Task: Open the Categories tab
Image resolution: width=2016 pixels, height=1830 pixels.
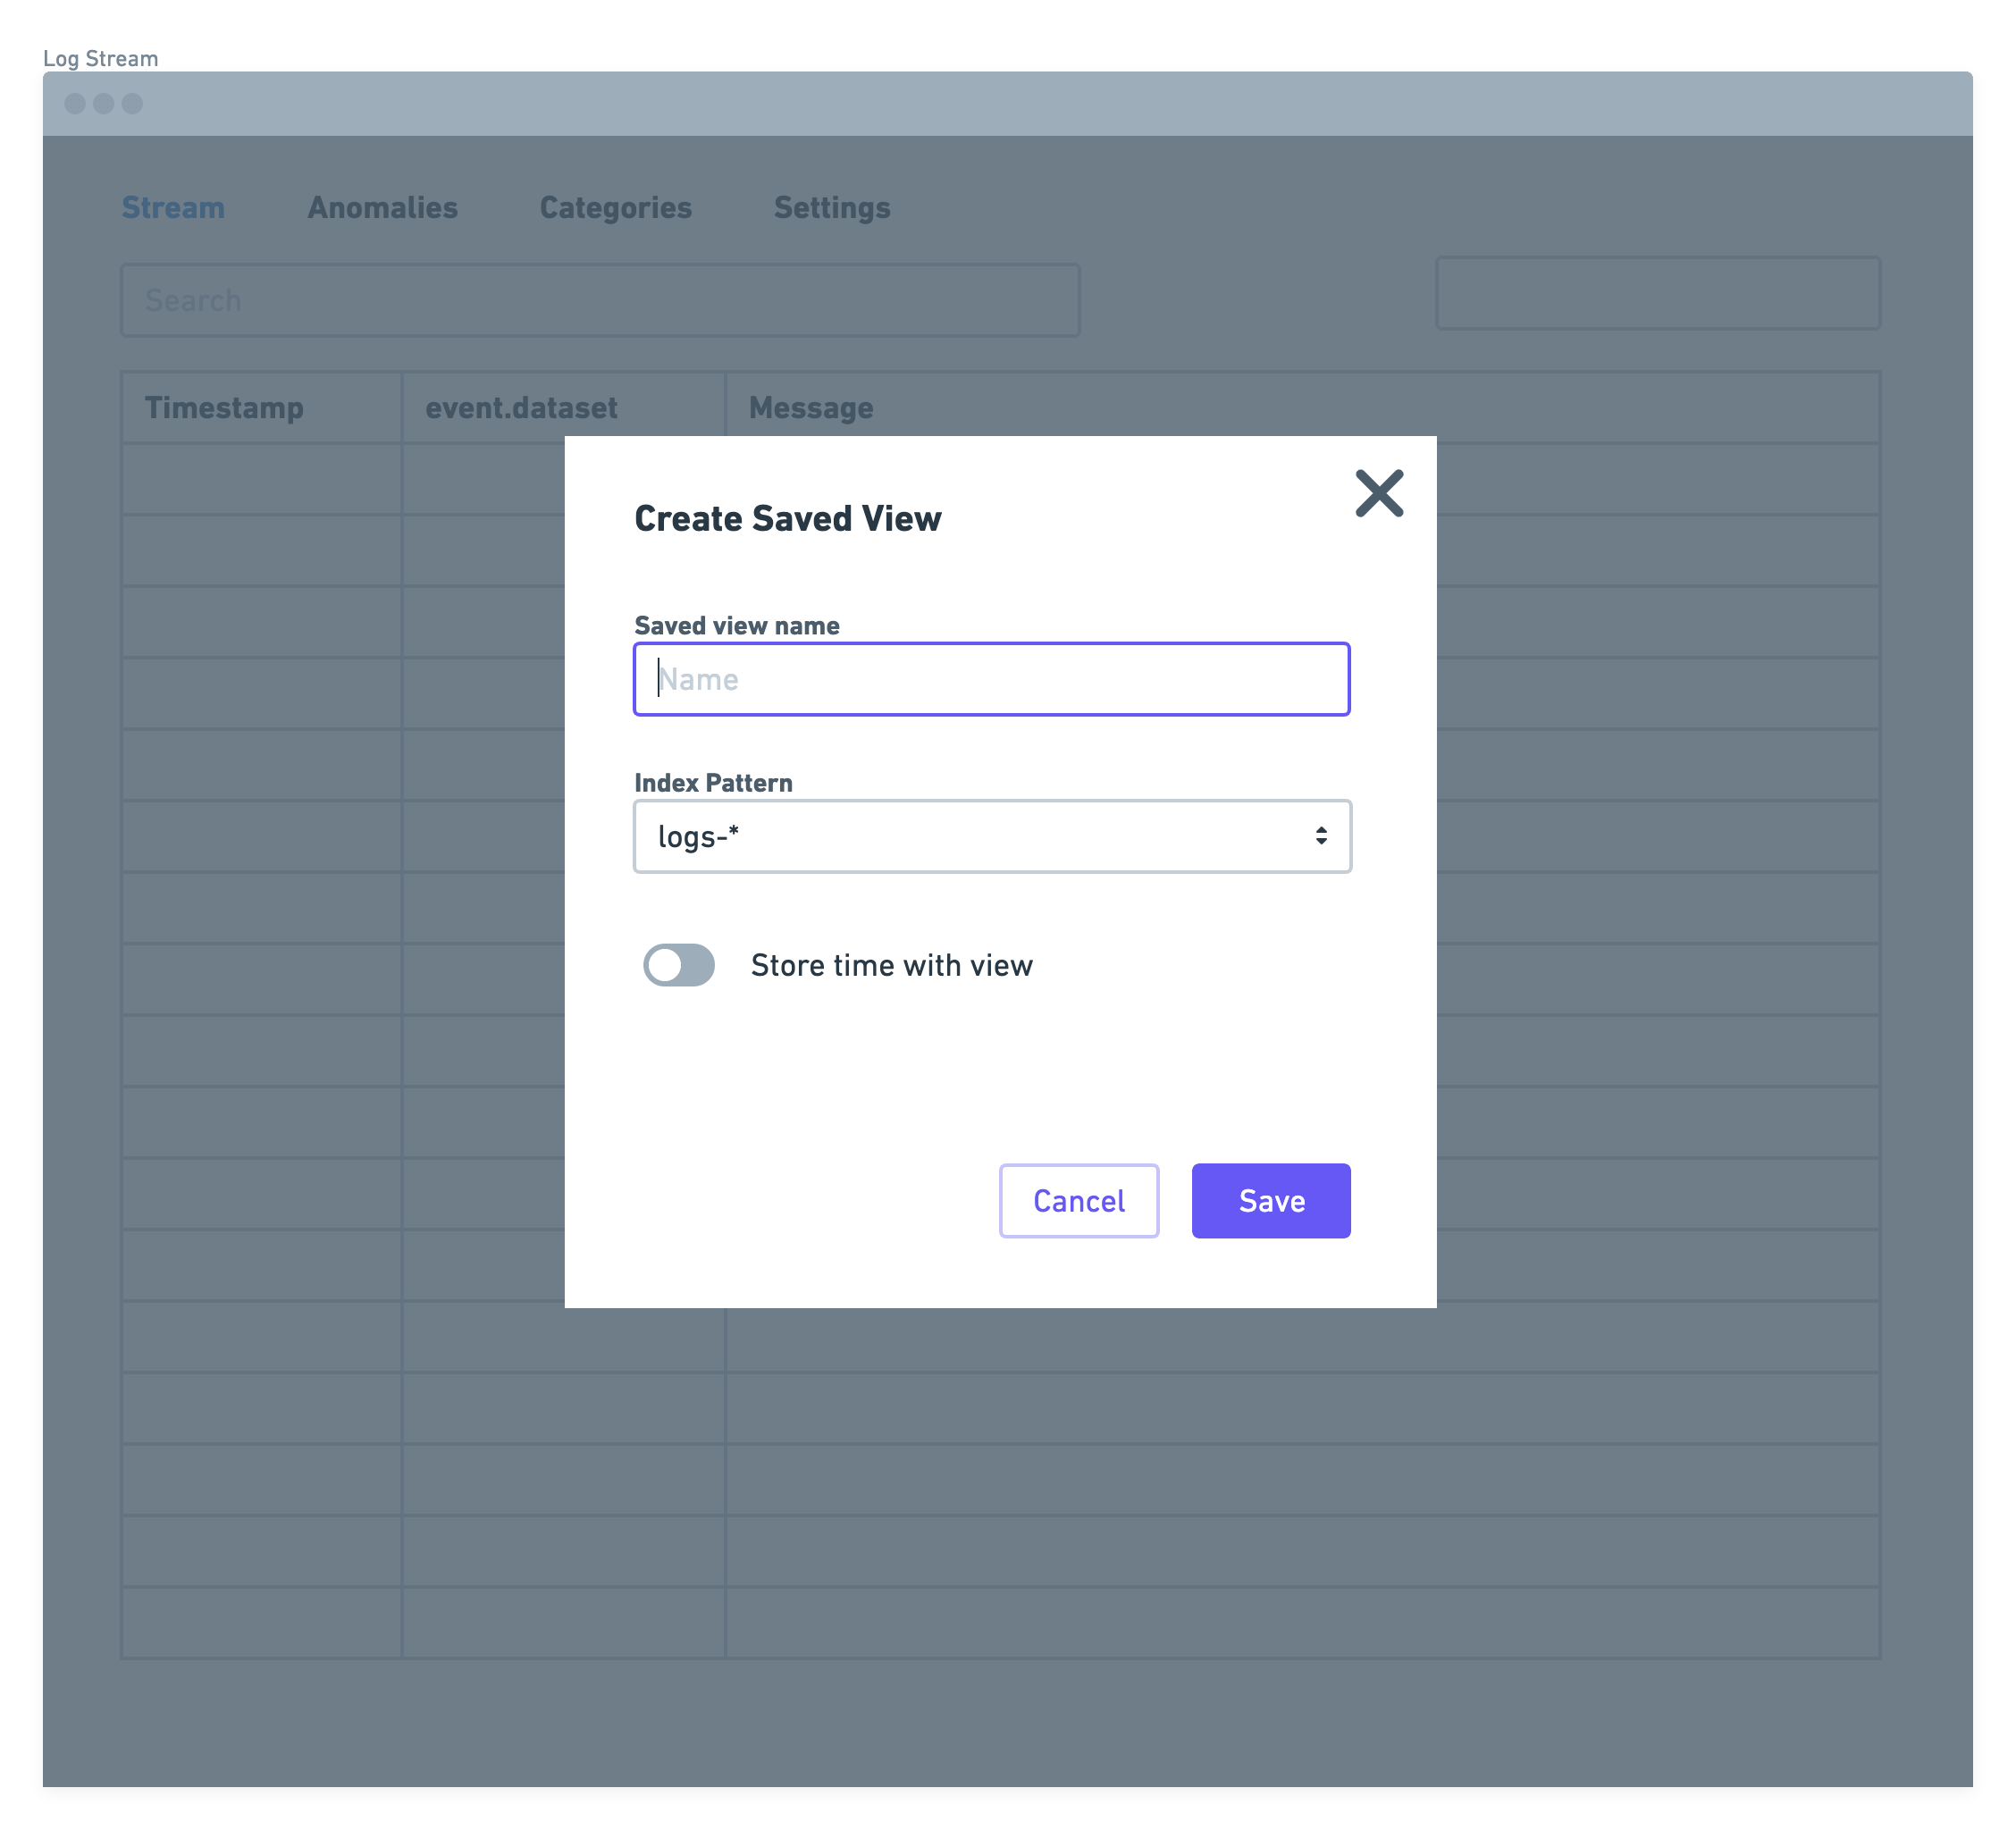Action: tap(615, 208)
